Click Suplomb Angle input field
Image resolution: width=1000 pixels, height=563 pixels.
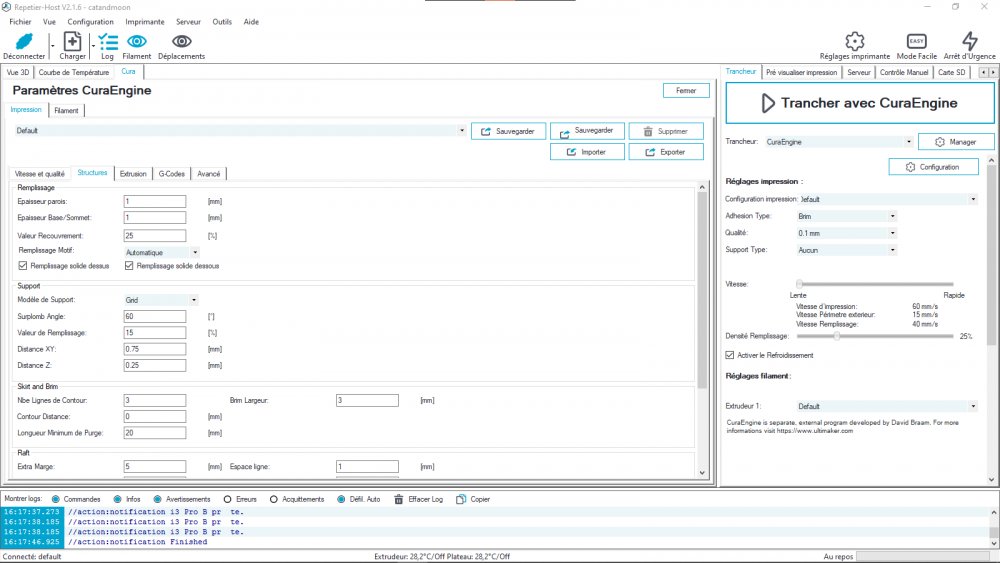155,316
